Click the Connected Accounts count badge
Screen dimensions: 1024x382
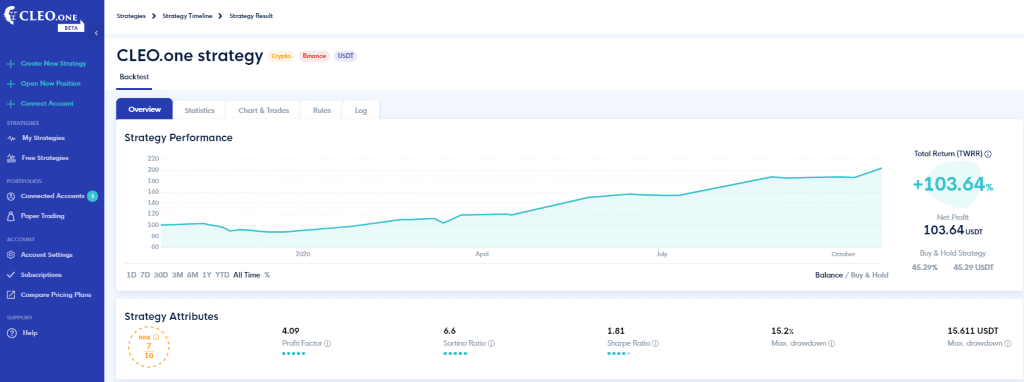click(x=92, y=196)
